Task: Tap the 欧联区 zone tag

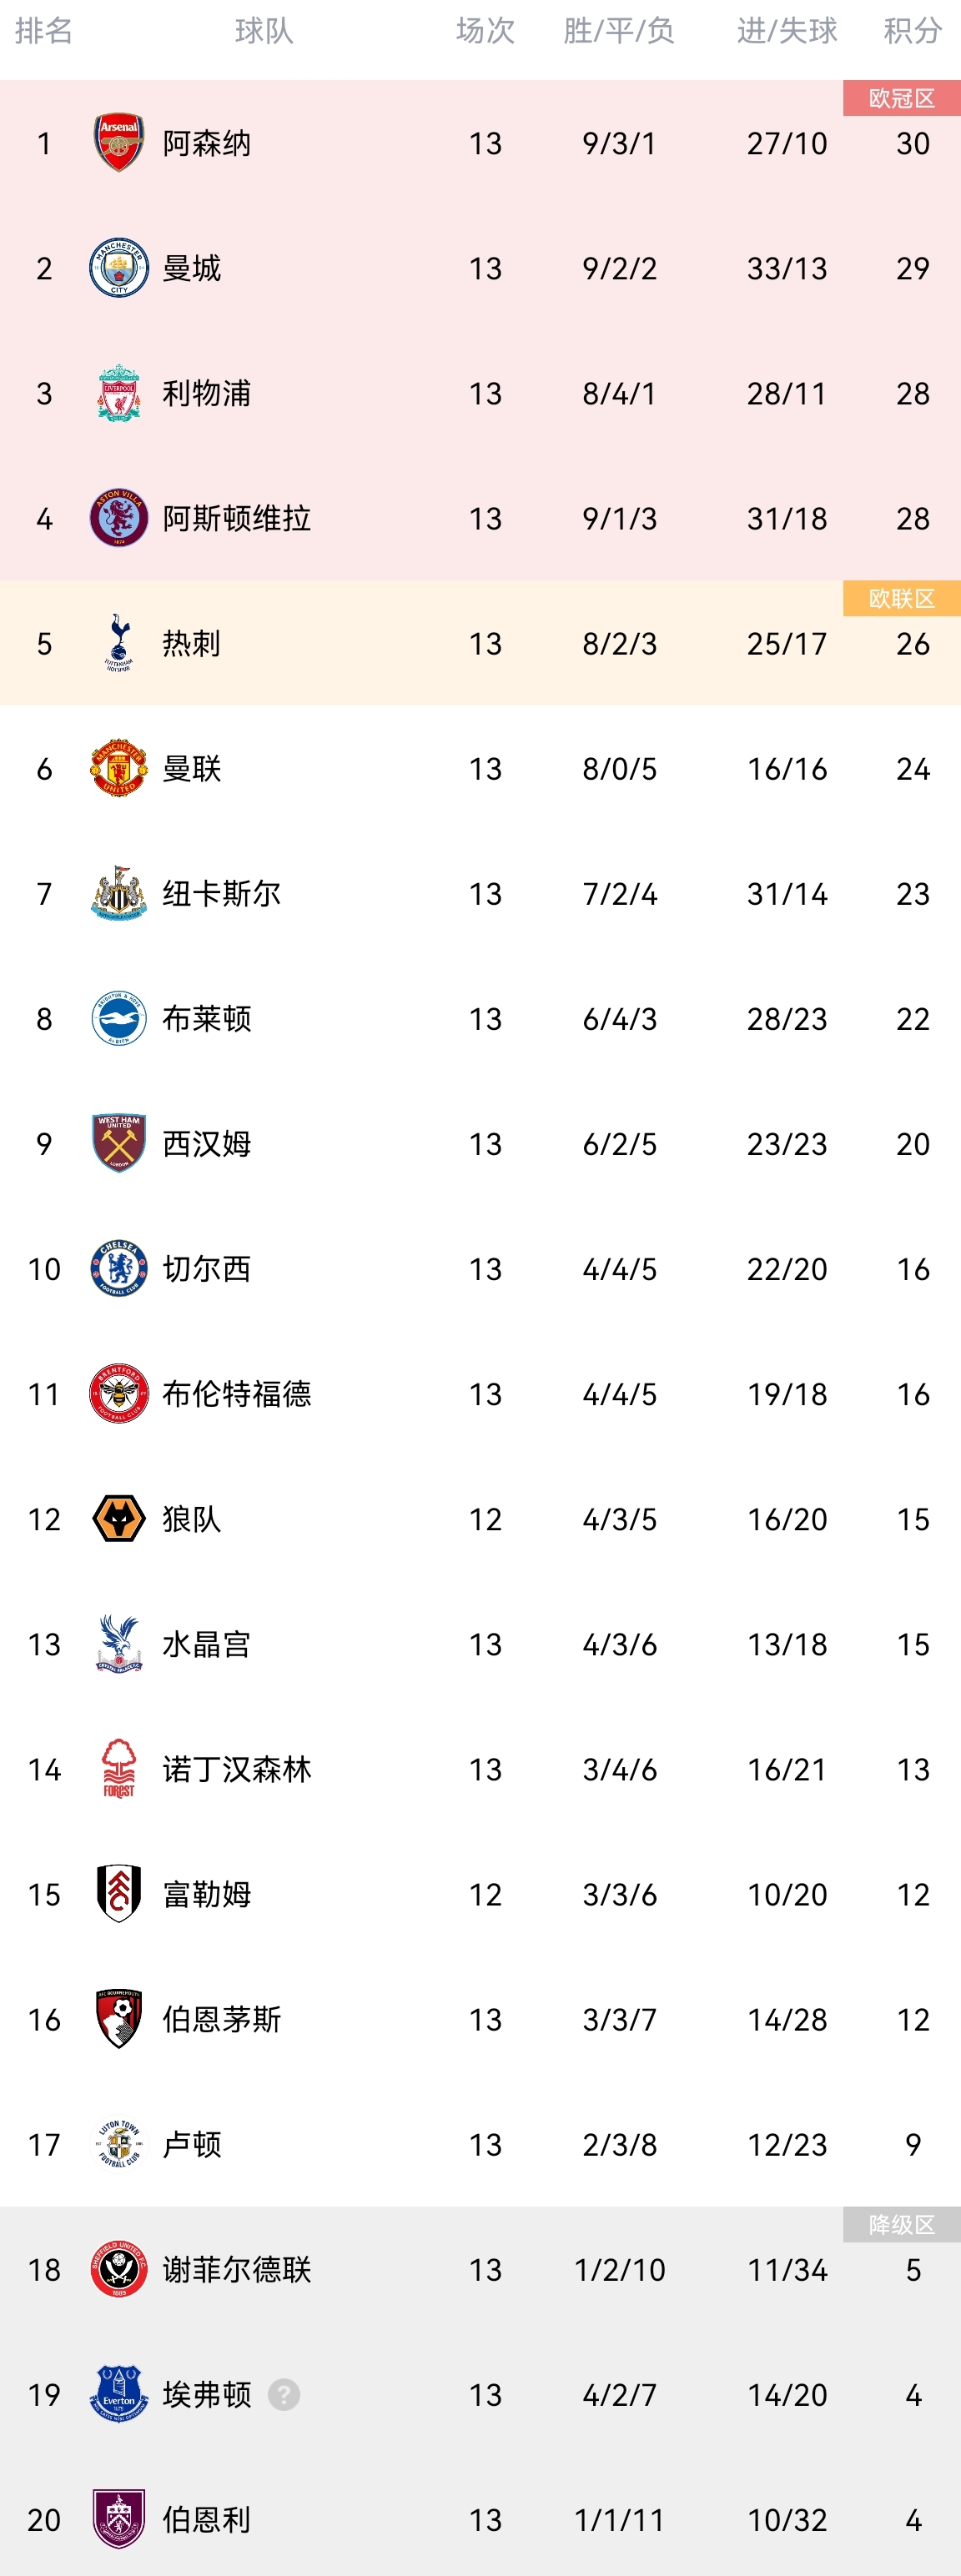Action: 901,598
